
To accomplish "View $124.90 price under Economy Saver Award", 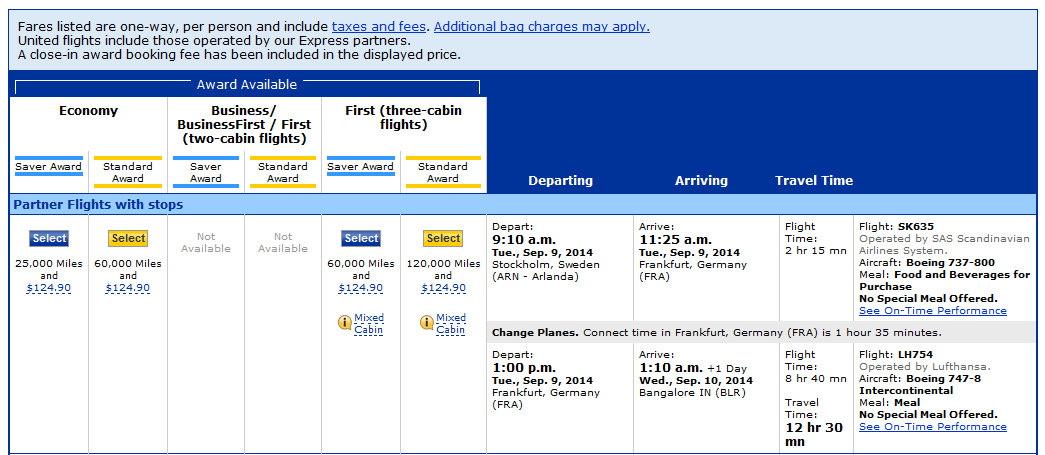I will [x=49, y=288].
